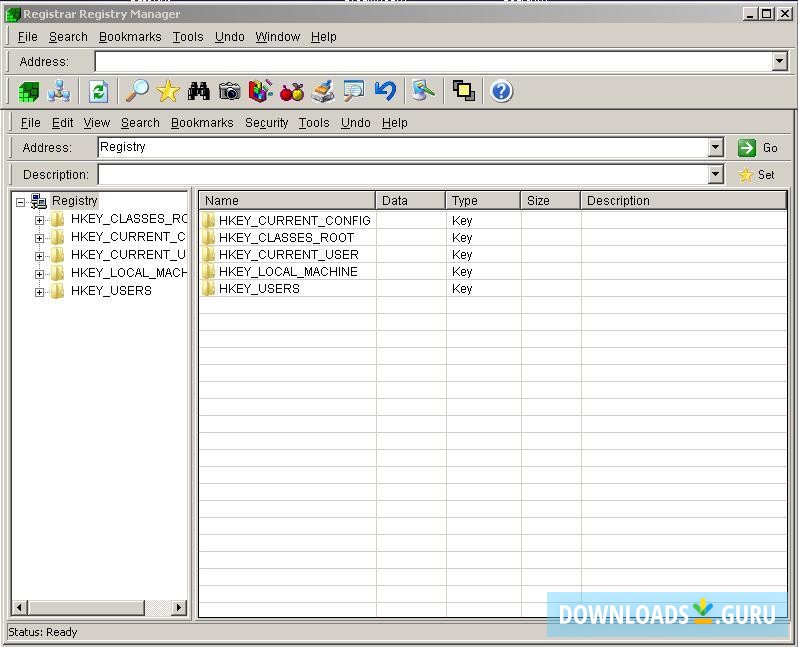Click the Set bookmark star icon

pos(746,175)
